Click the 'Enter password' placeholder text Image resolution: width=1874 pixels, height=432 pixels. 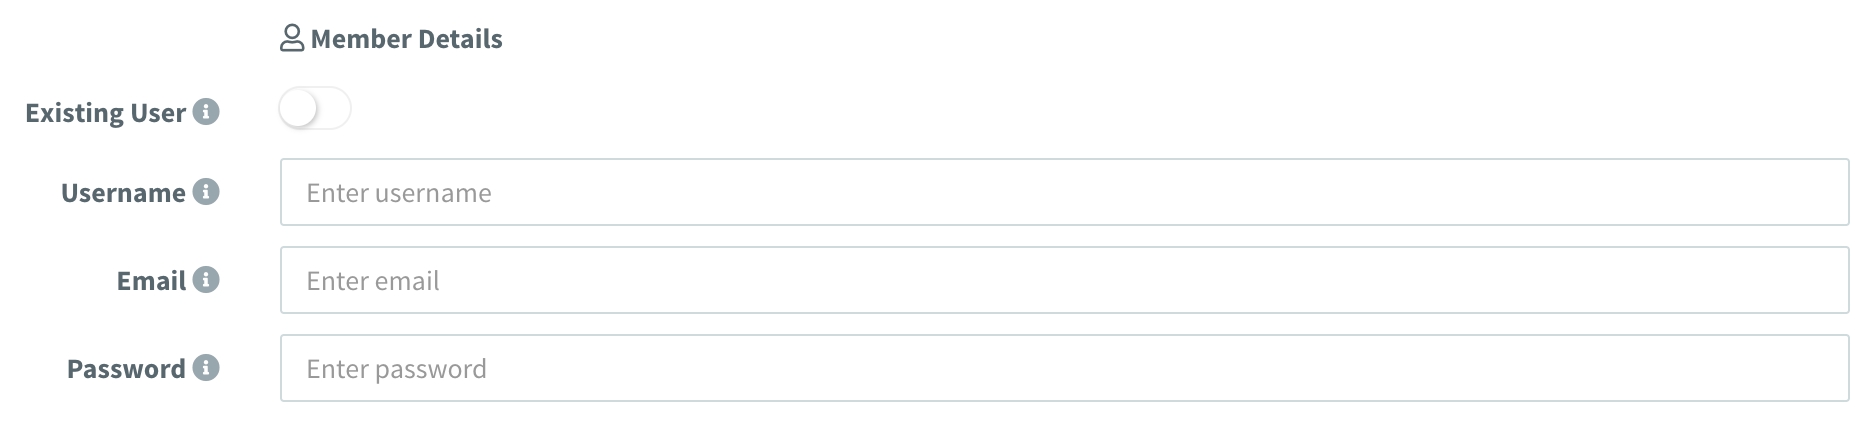tap(396, 369)
